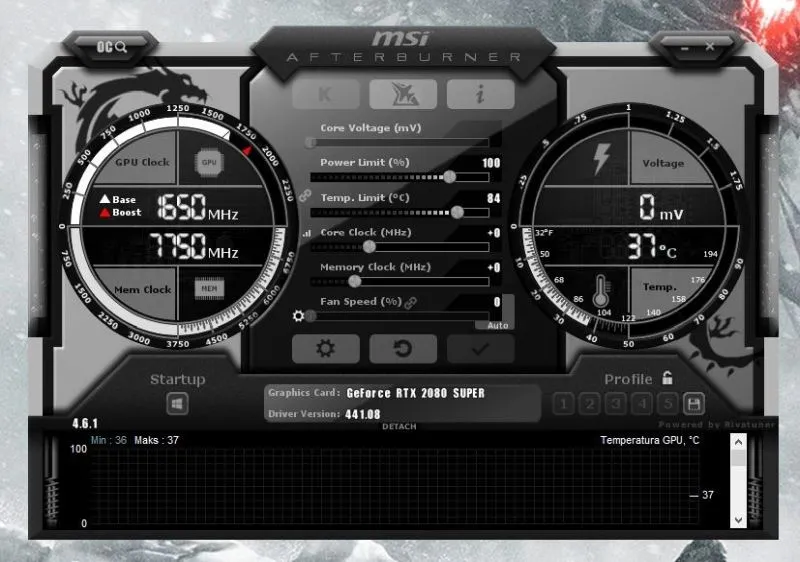The width and height of the screenshot is (800, 562).
Task: Minimize the Afterburner window
Action: pyautogui.click(x=685, y=48)
